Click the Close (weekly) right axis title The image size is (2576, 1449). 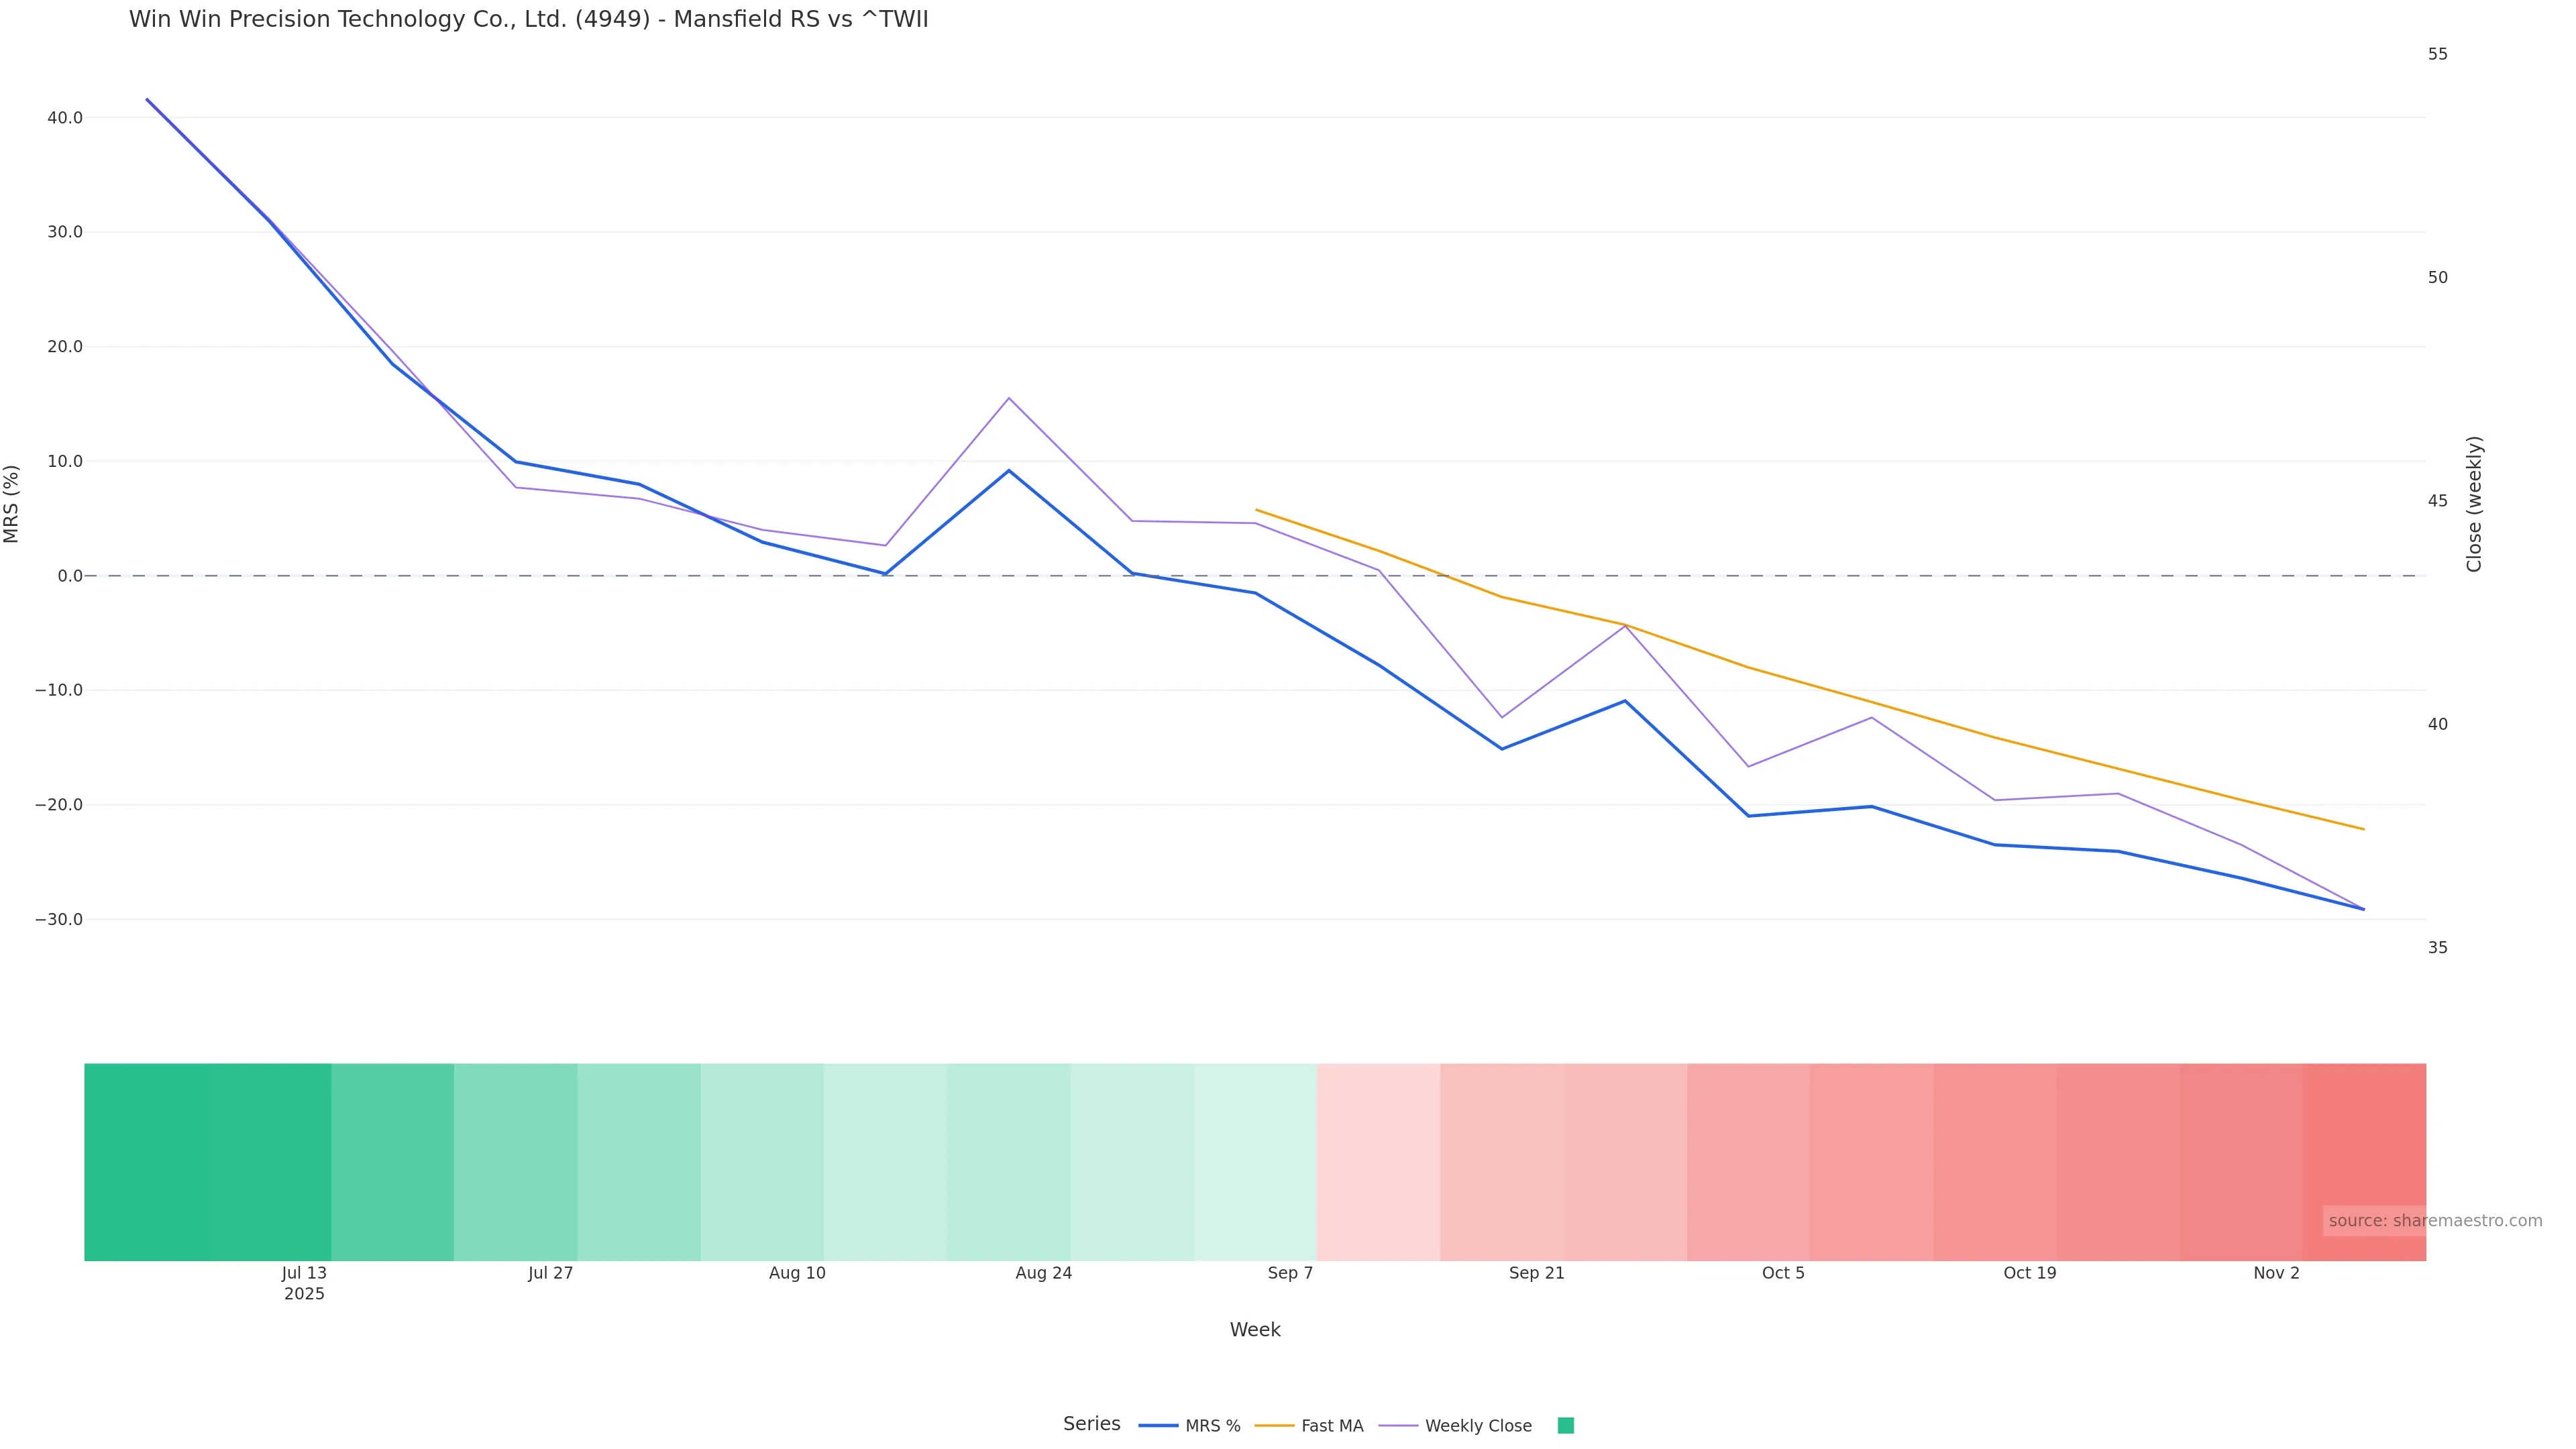point(2474,504)
